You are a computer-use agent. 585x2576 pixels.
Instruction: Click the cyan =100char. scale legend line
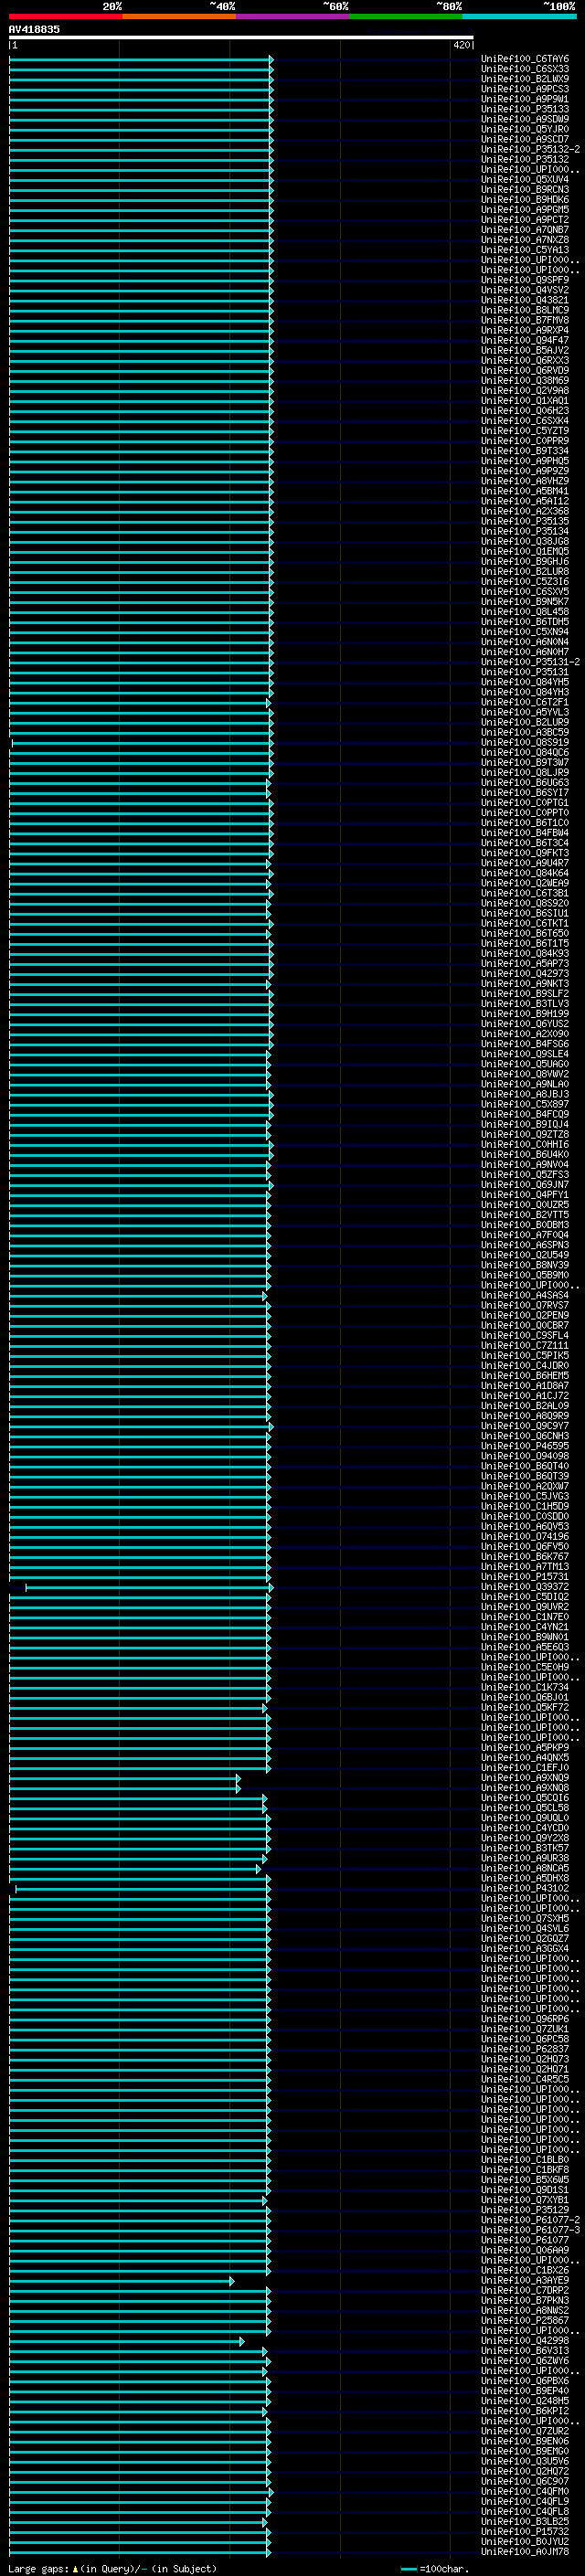[408, 2568]
